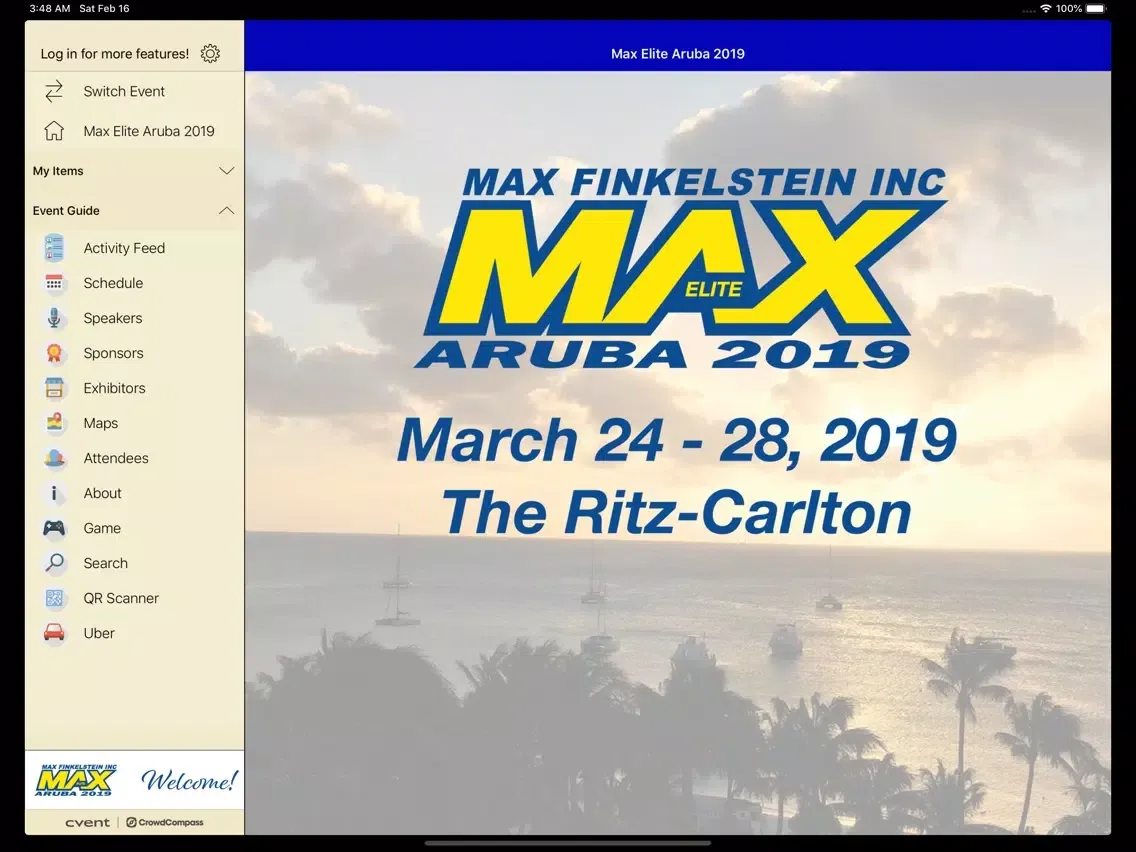Open Activity Feed menu label
The image size is (1136, 852).
124,248
